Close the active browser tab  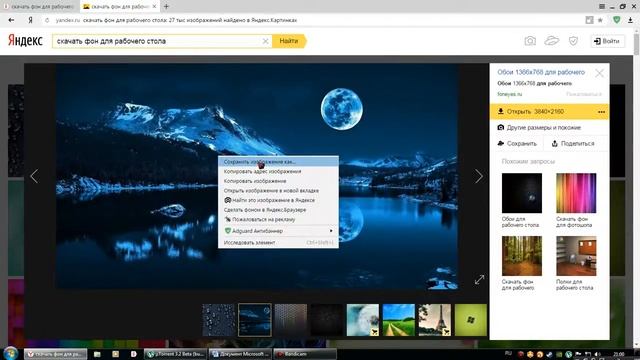[154, 7]
